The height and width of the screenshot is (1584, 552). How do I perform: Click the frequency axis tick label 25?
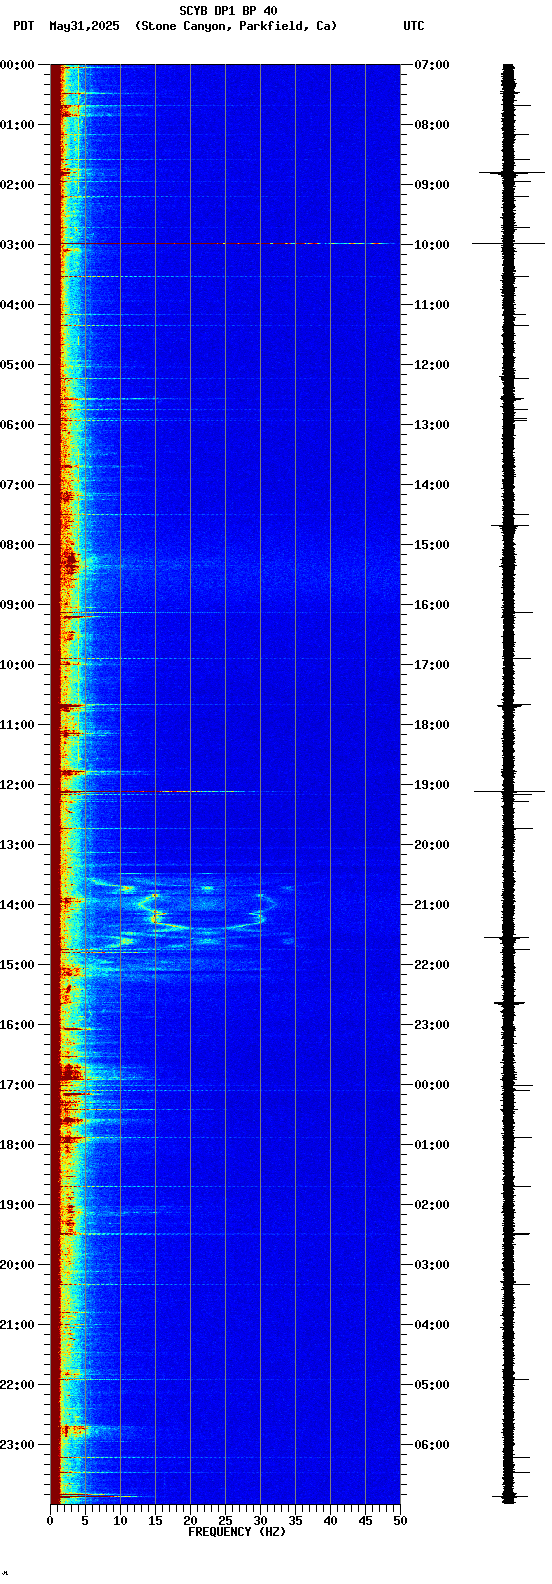pos(225,1520)
